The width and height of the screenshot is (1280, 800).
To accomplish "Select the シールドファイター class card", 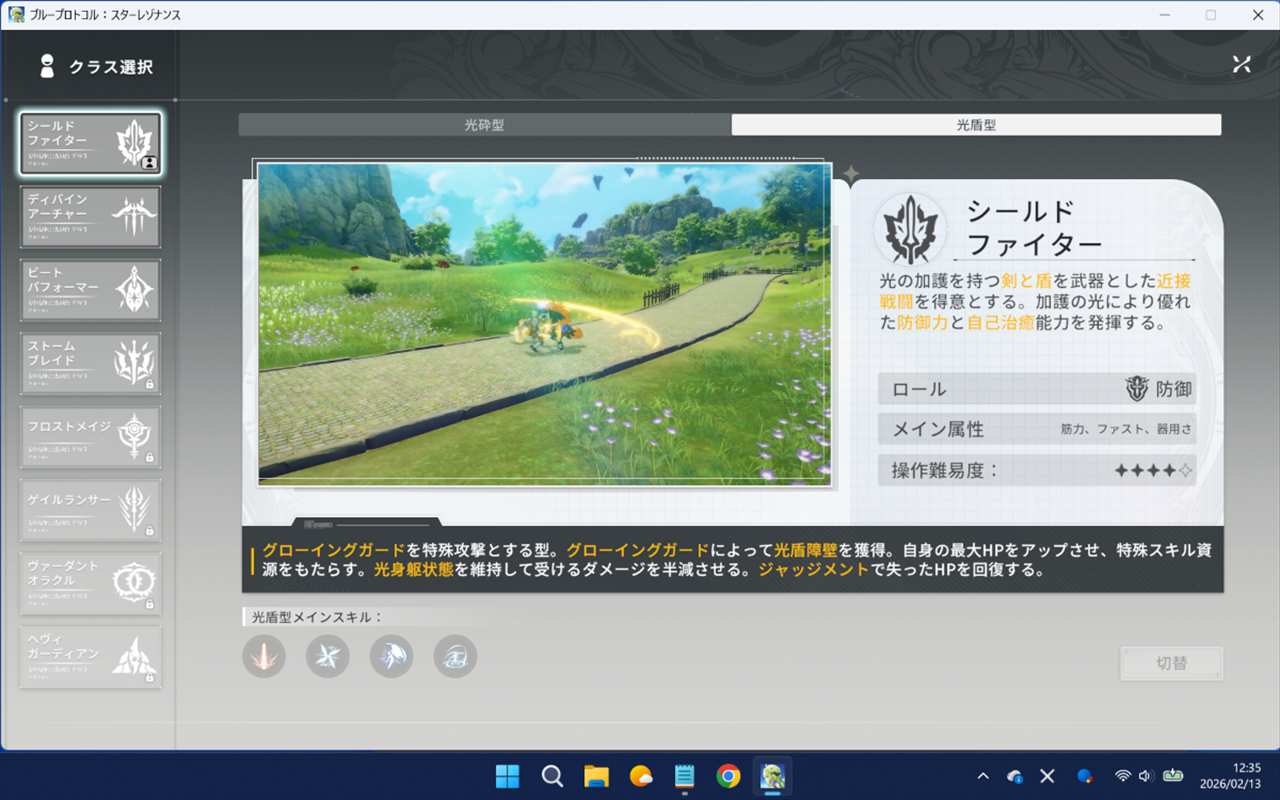I will coord(90,144).
